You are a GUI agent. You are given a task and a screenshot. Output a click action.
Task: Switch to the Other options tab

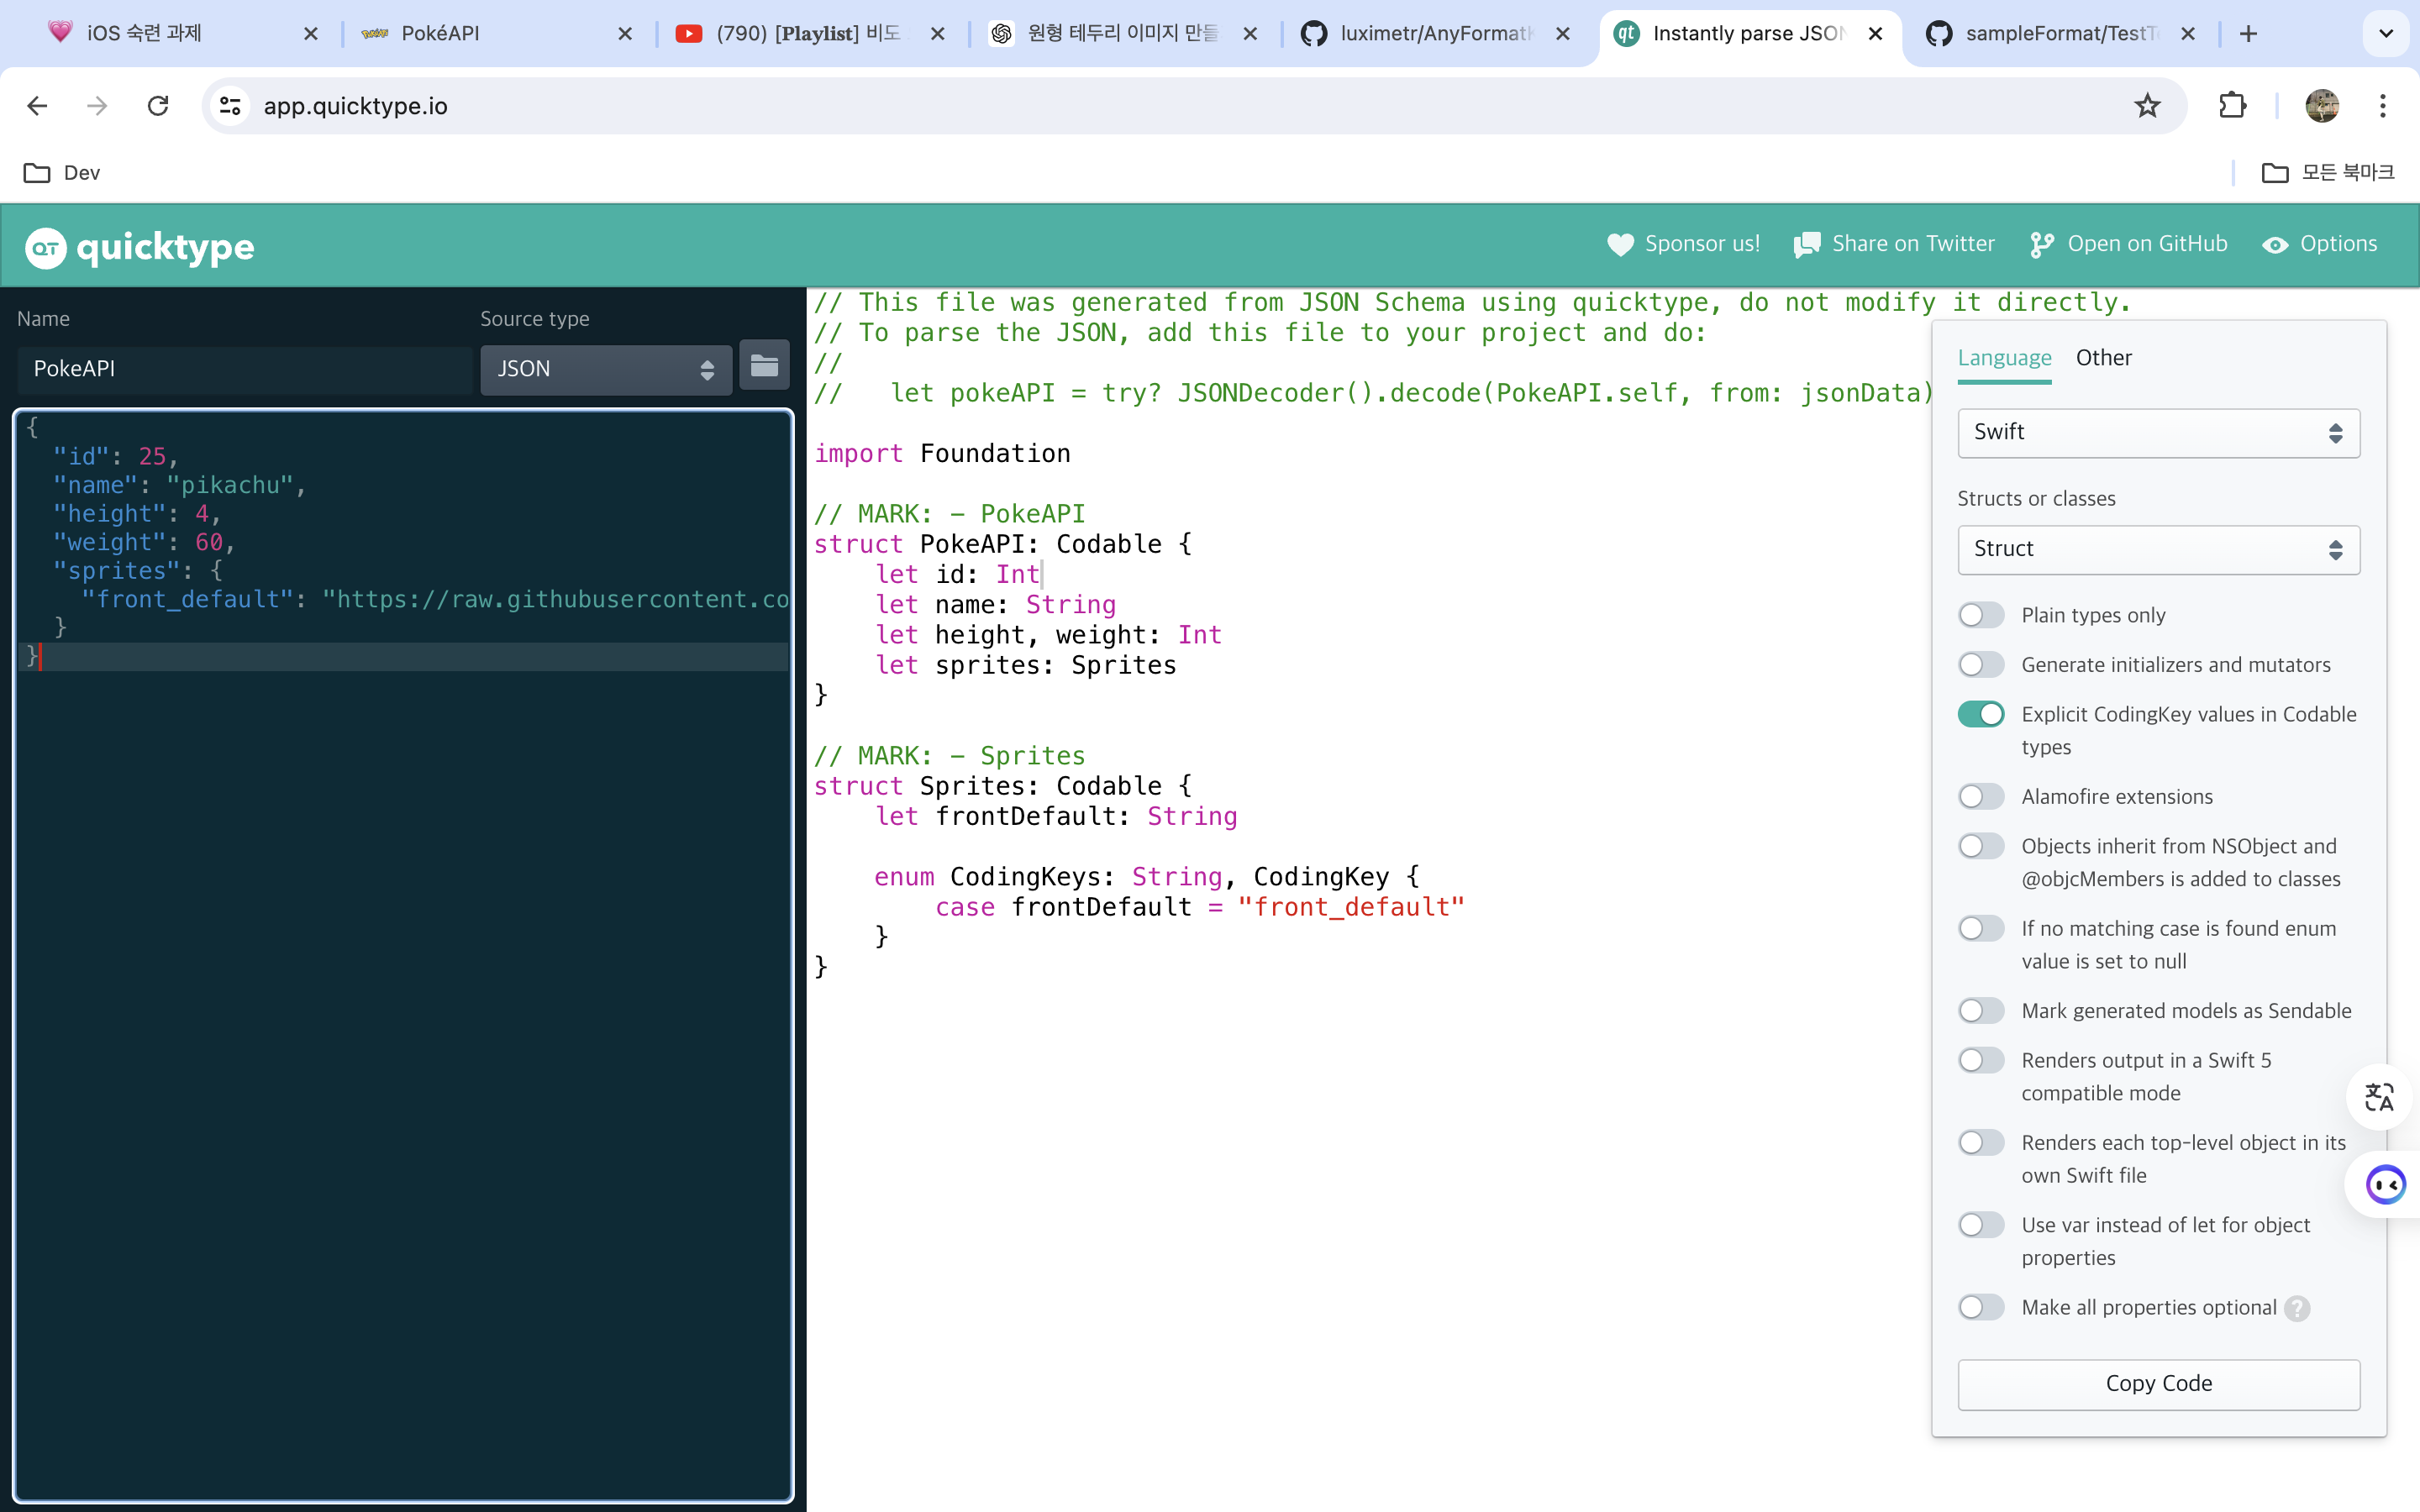[x=2103, y=358]
